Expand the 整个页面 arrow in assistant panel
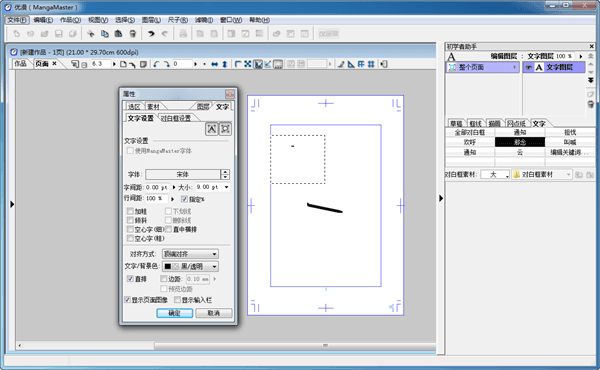Viewport: 600px width, 370px height. pos(514,67)
